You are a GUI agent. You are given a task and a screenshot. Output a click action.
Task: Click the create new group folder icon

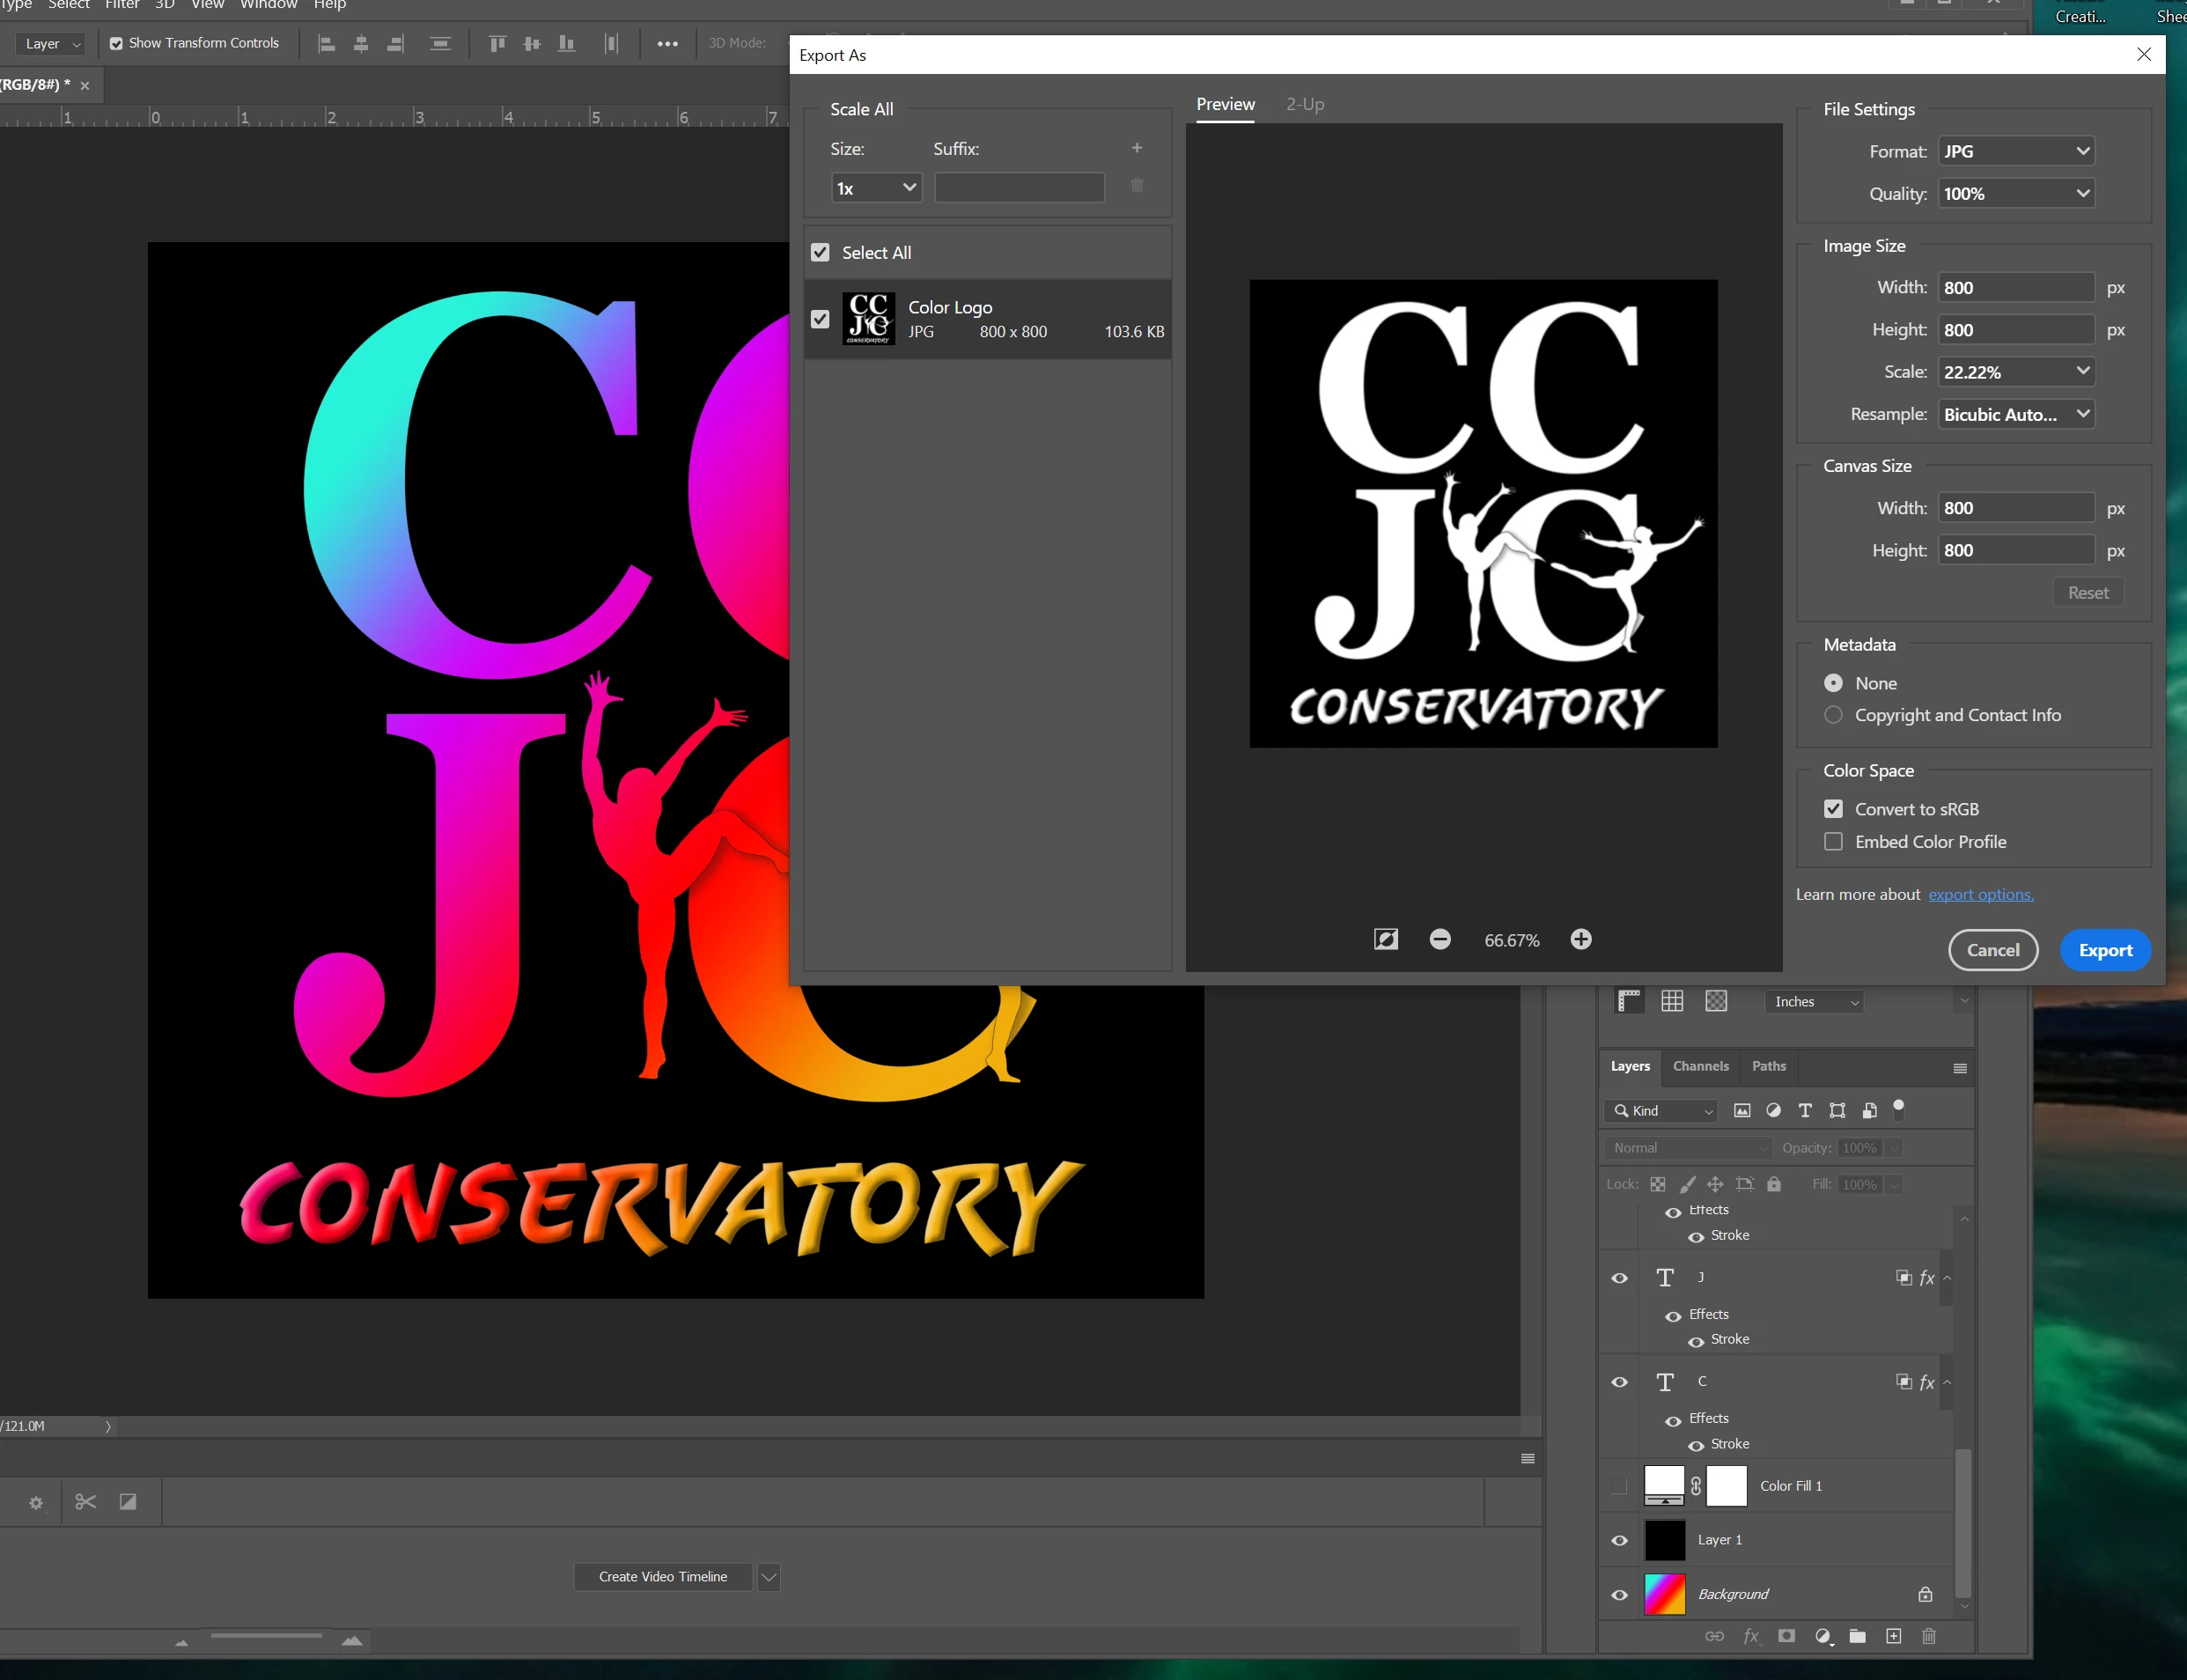pyautogui.click(x=1858, y=1636)
